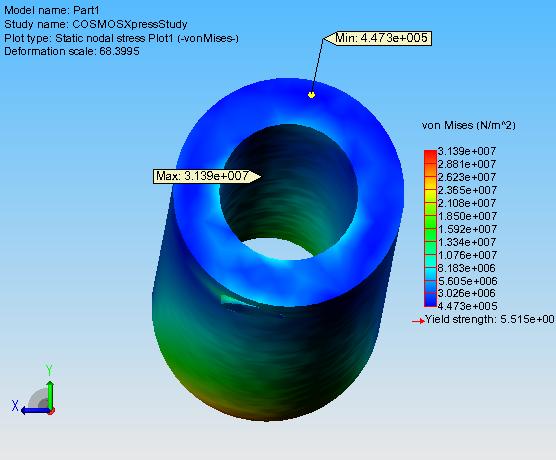Click the Model name: Part1 text
Screen dimensions: 556x460
(52, 10)
